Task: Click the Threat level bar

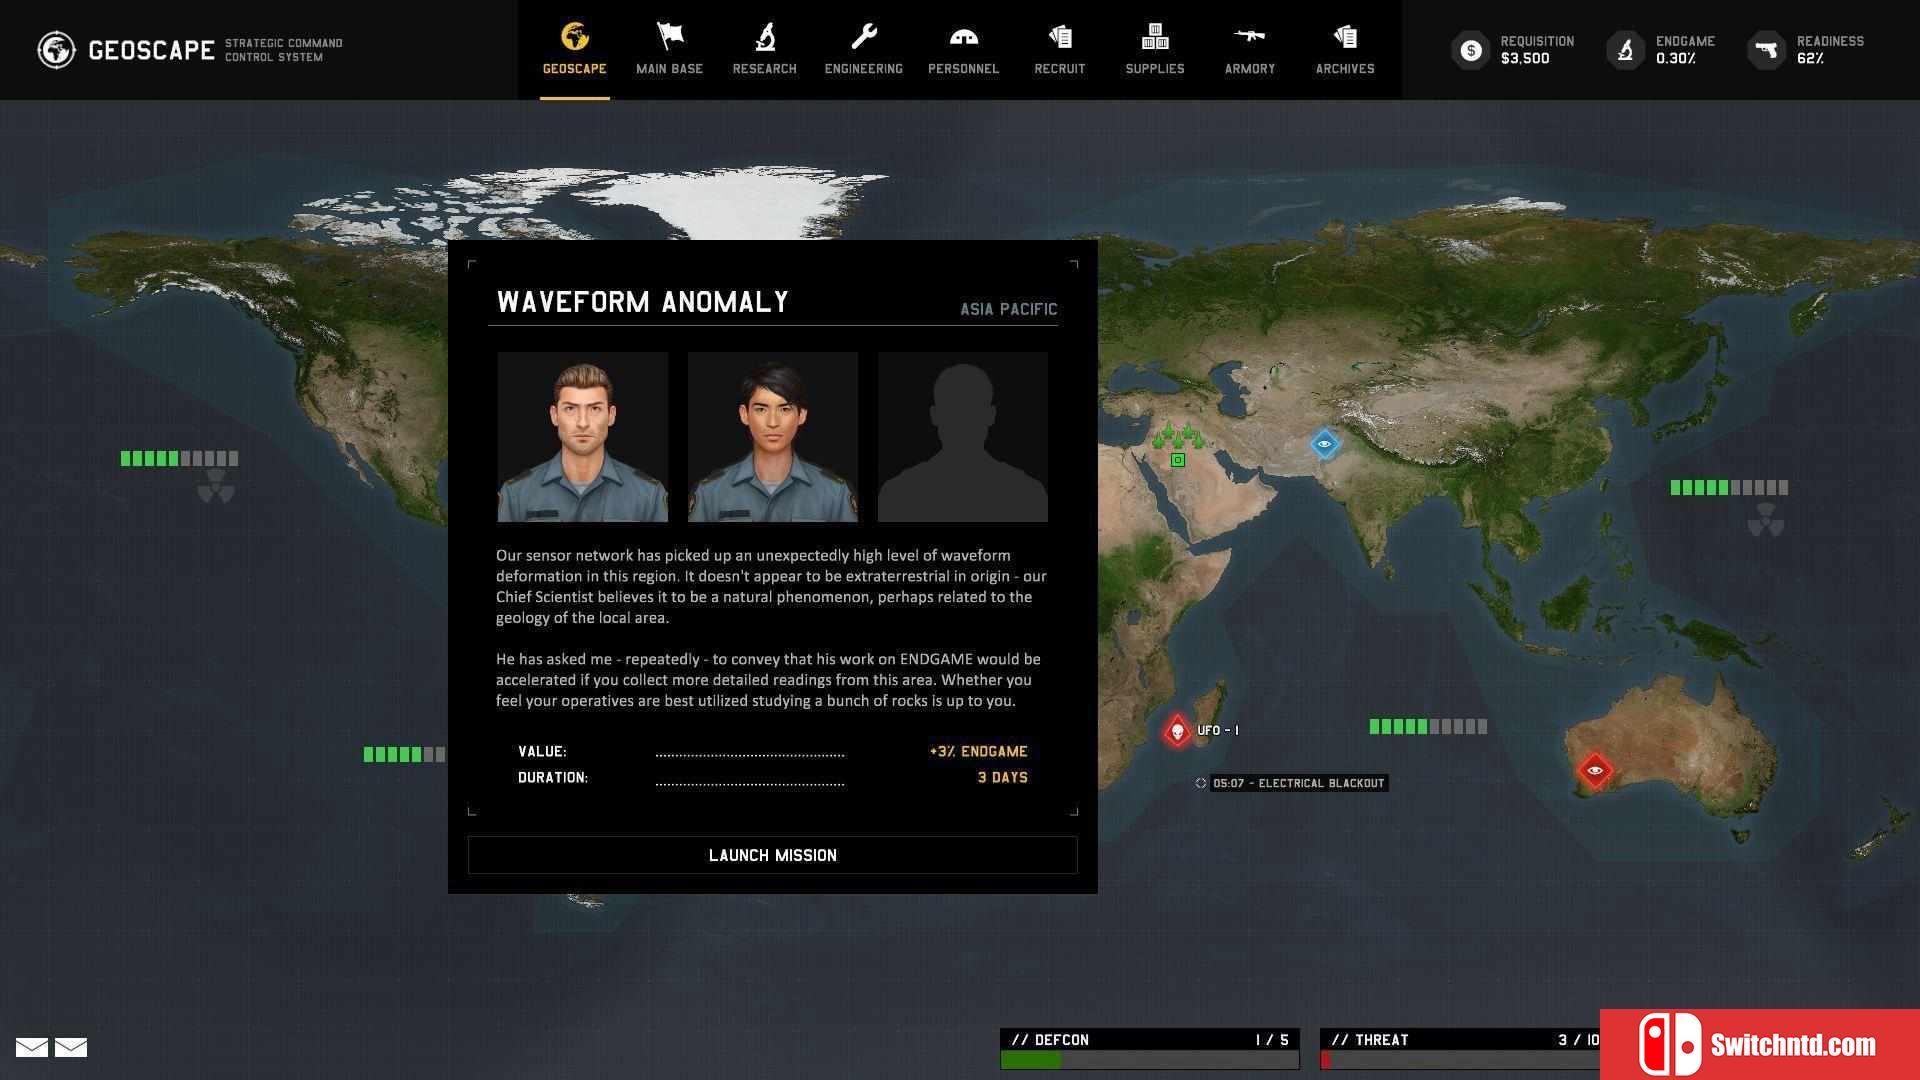Action: tap(1460, 1060)
